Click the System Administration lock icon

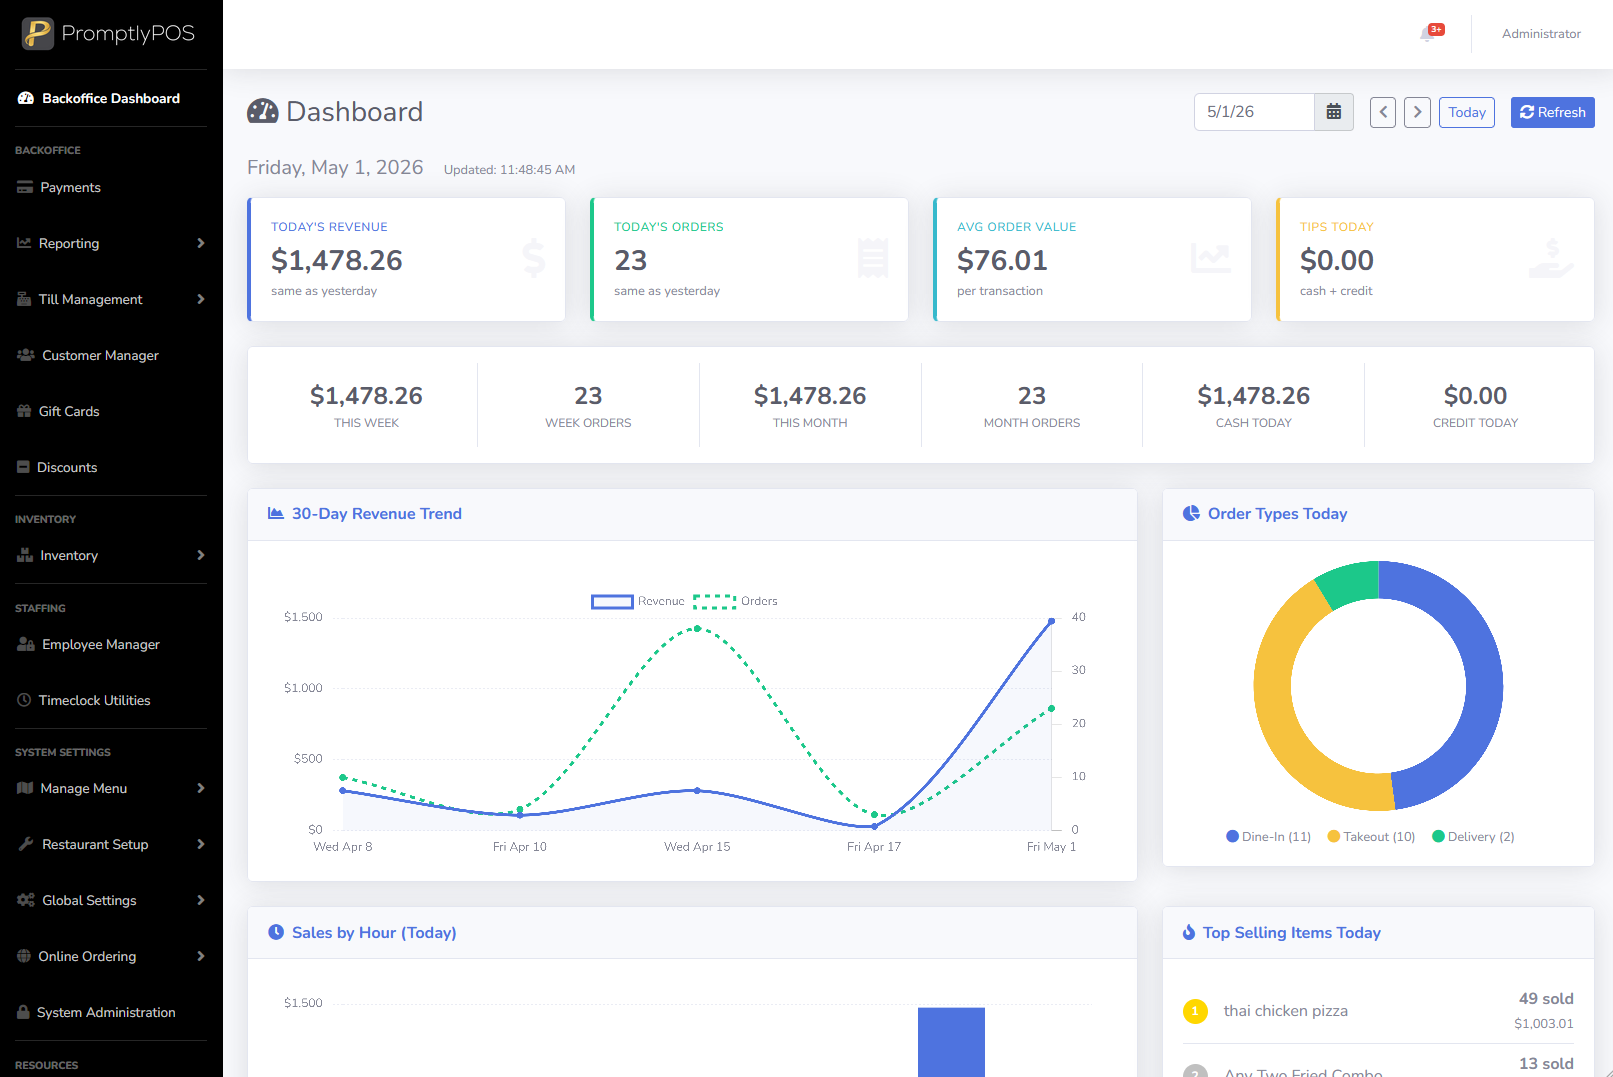(x=23, y=1012)
